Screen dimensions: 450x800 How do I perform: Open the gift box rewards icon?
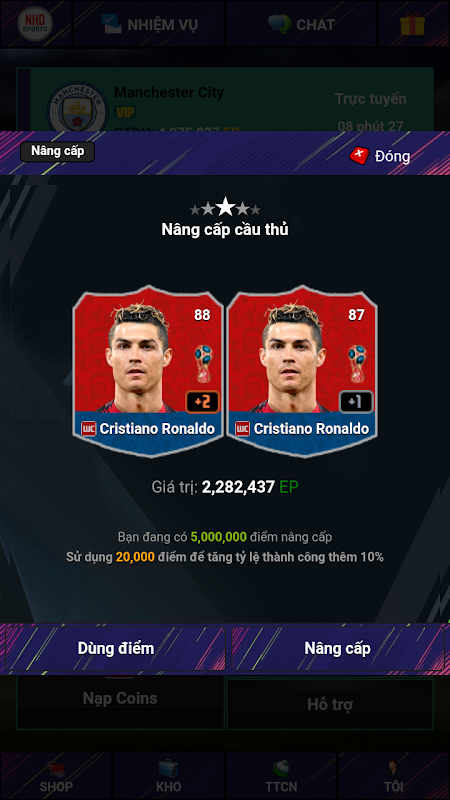coord(412,24)
